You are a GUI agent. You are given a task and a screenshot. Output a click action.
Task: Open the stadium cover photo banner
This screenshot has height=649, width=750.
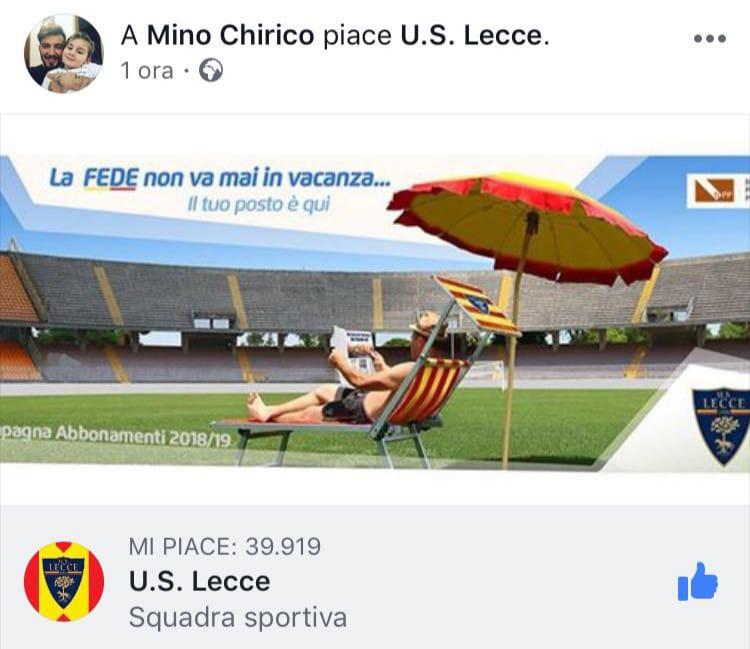[x=375, y=313]
